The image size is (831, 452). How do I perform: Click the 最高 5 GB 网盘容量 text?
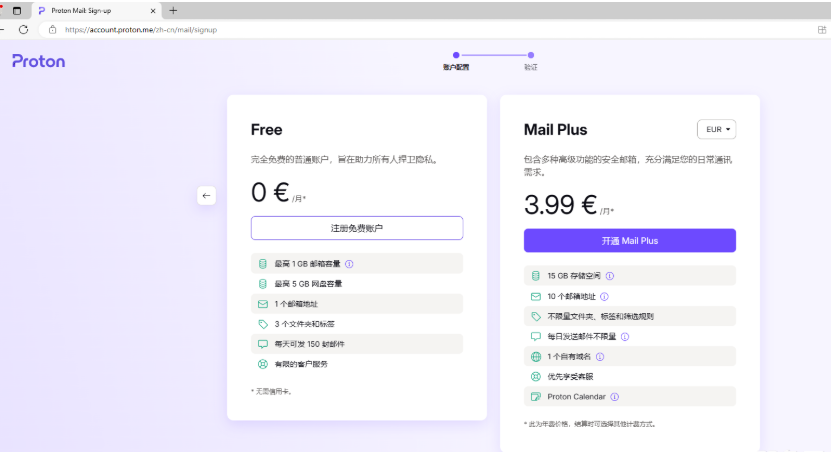click(308, 284)
